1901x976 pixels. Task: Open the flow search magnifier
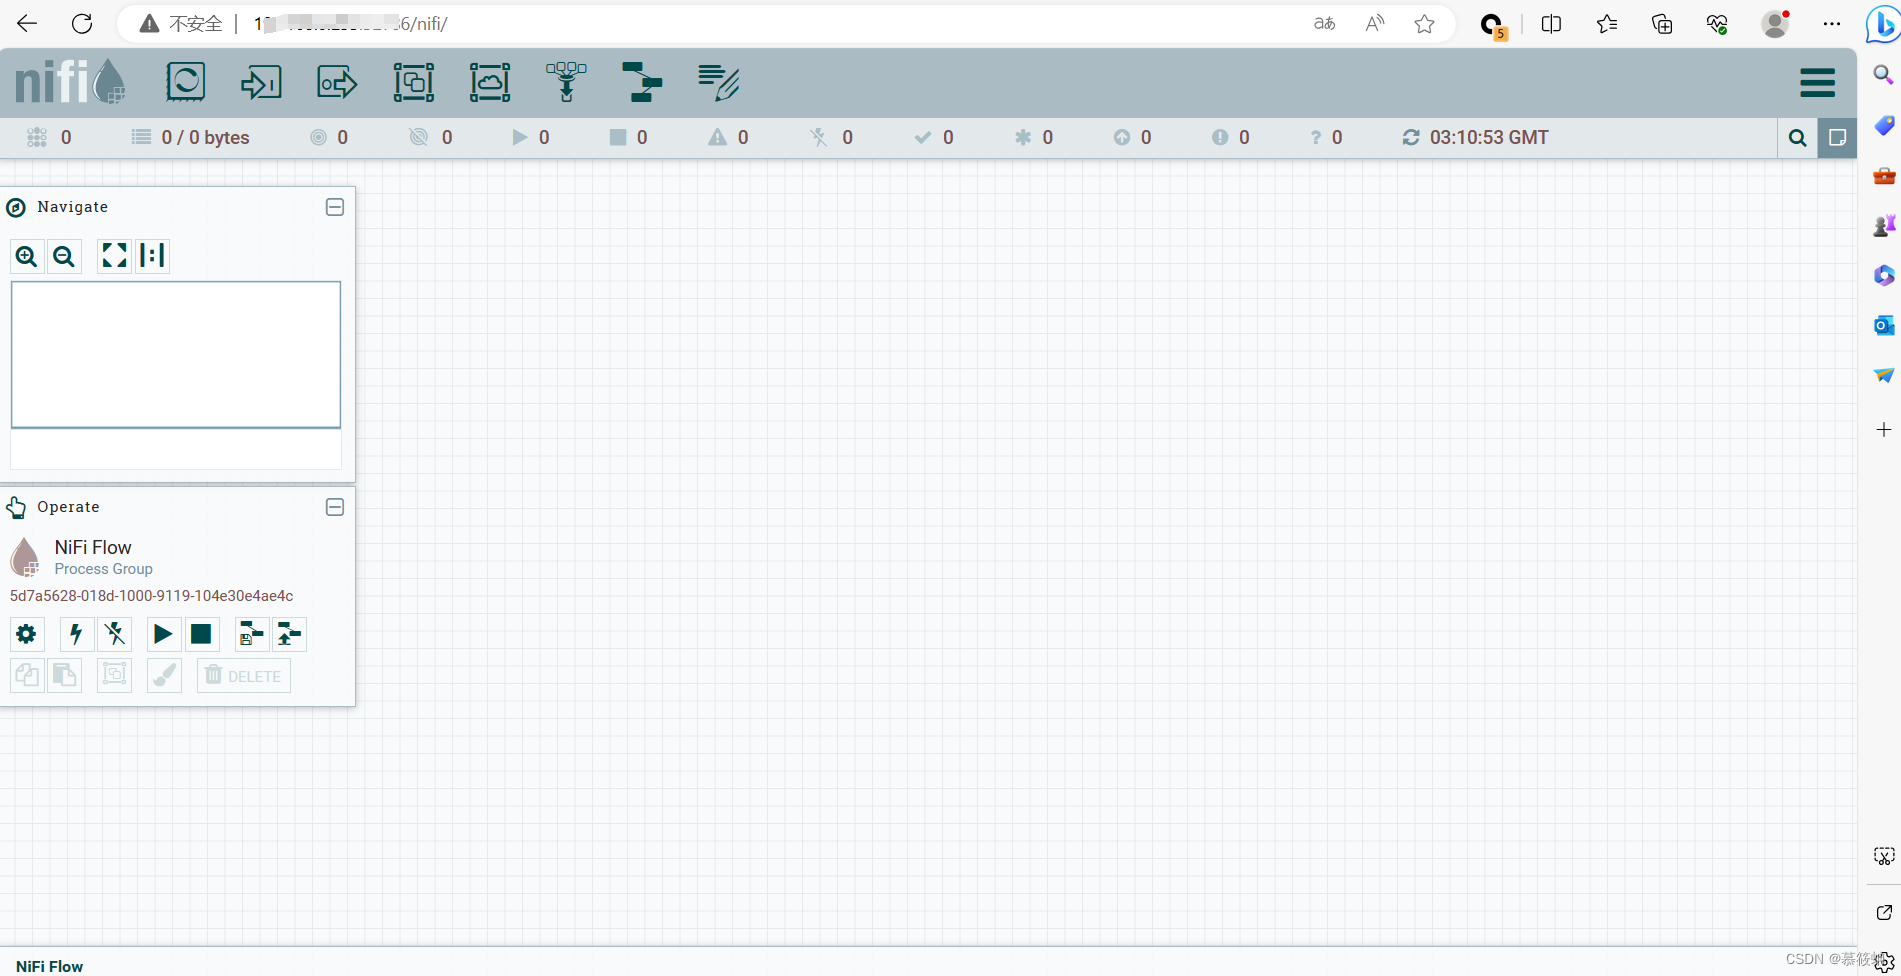coord(1797,138)
